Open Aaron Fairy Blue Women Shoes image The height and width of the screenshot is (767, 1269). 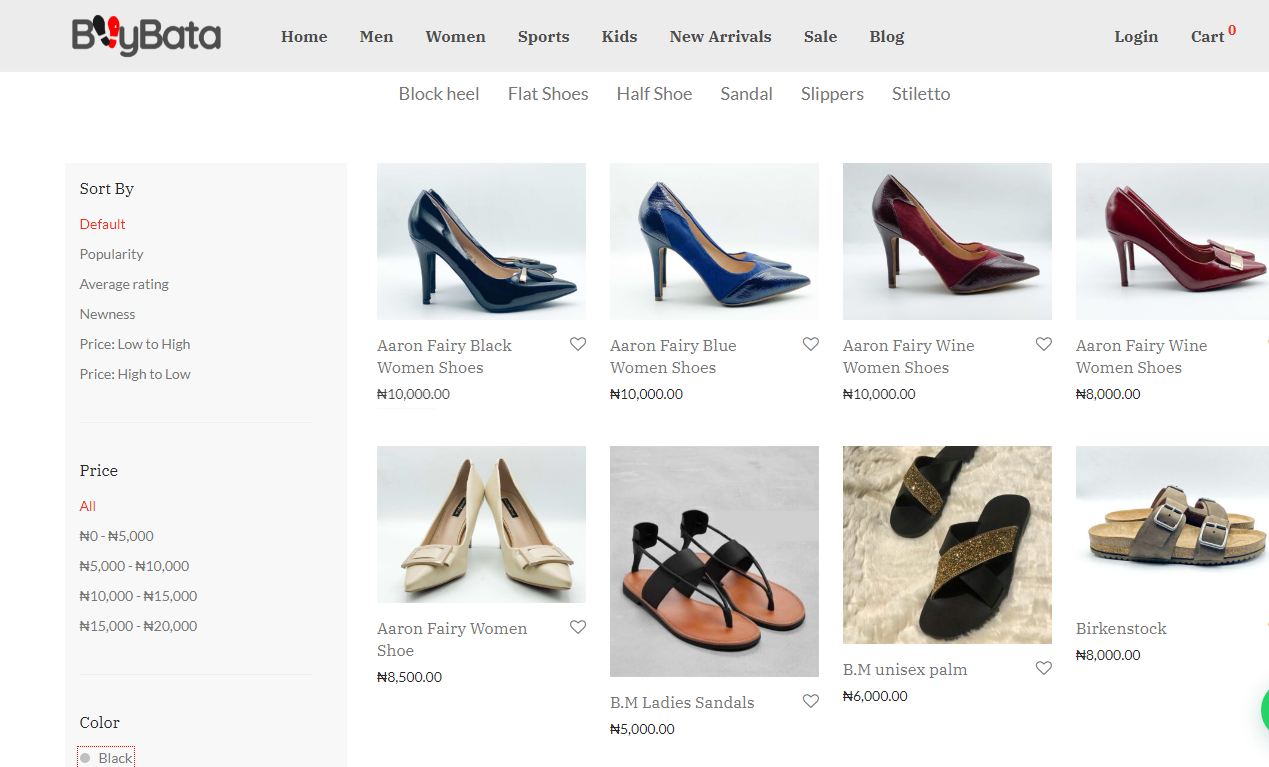coord(714,241)
